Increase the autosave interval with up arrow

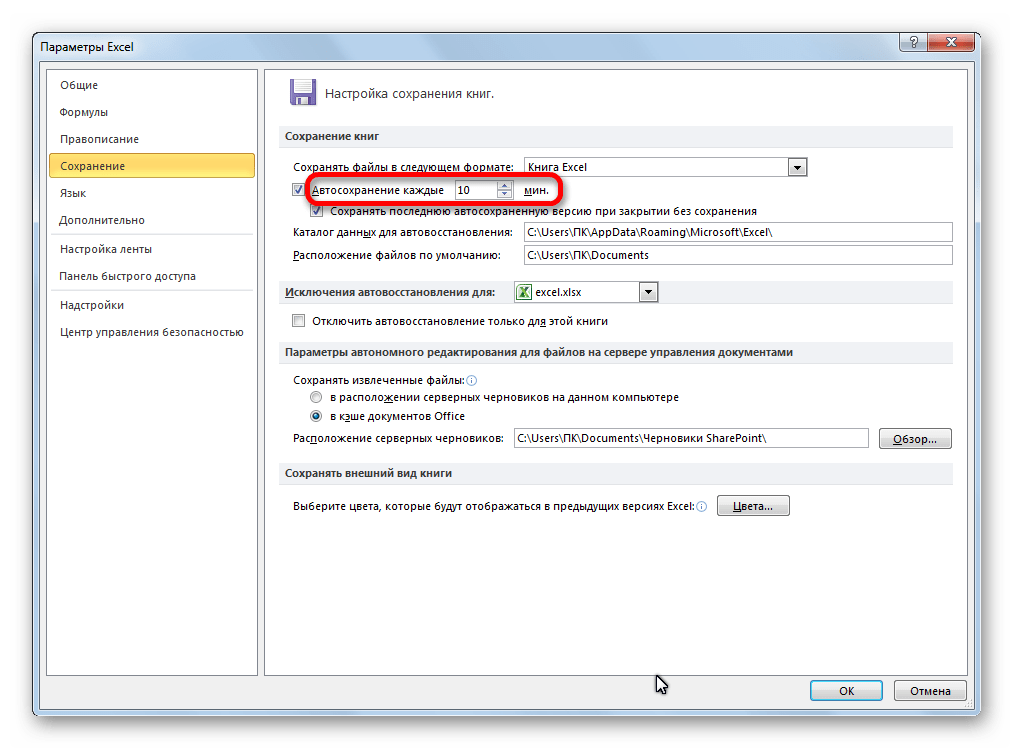(x=504, y=186)
